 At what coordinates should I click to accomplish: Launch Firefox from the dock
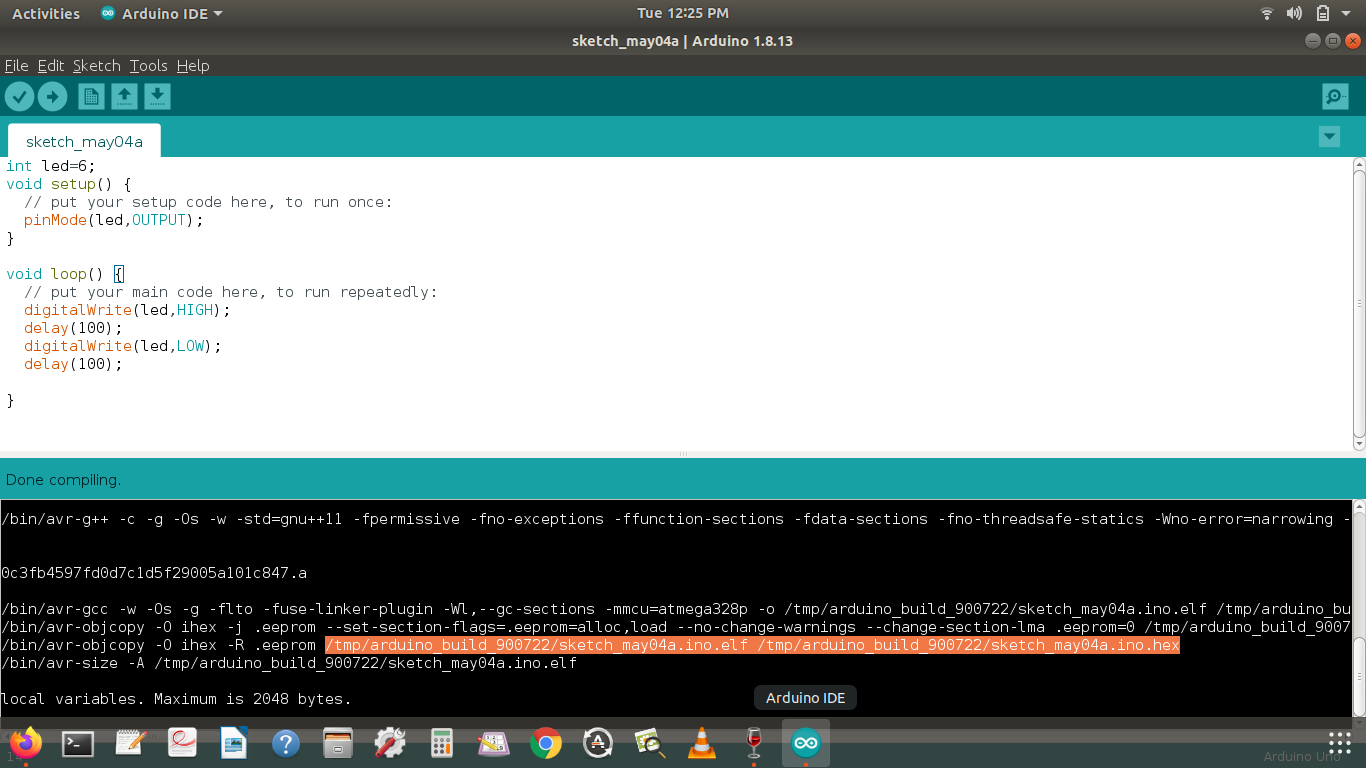pos(25,743)
